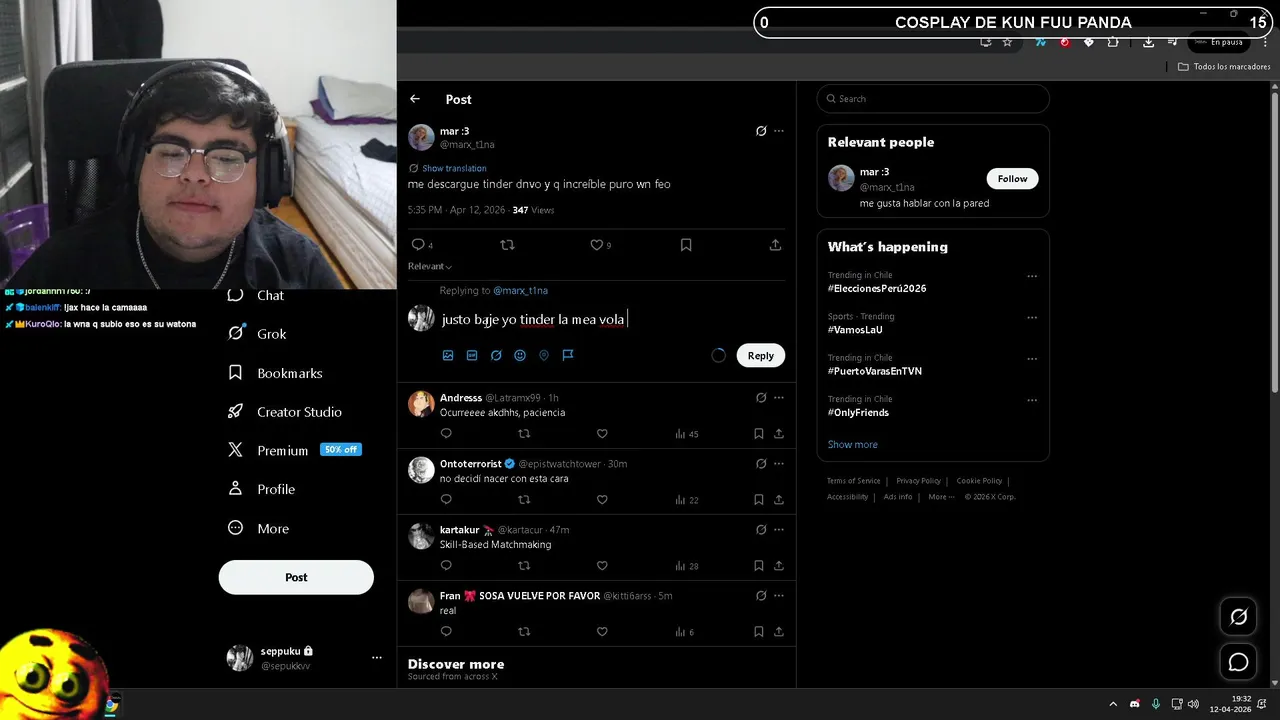Repost mar :3's post
Image resolution: width=1280 pixels, height=720 pixels.
[x=507, y=245]
